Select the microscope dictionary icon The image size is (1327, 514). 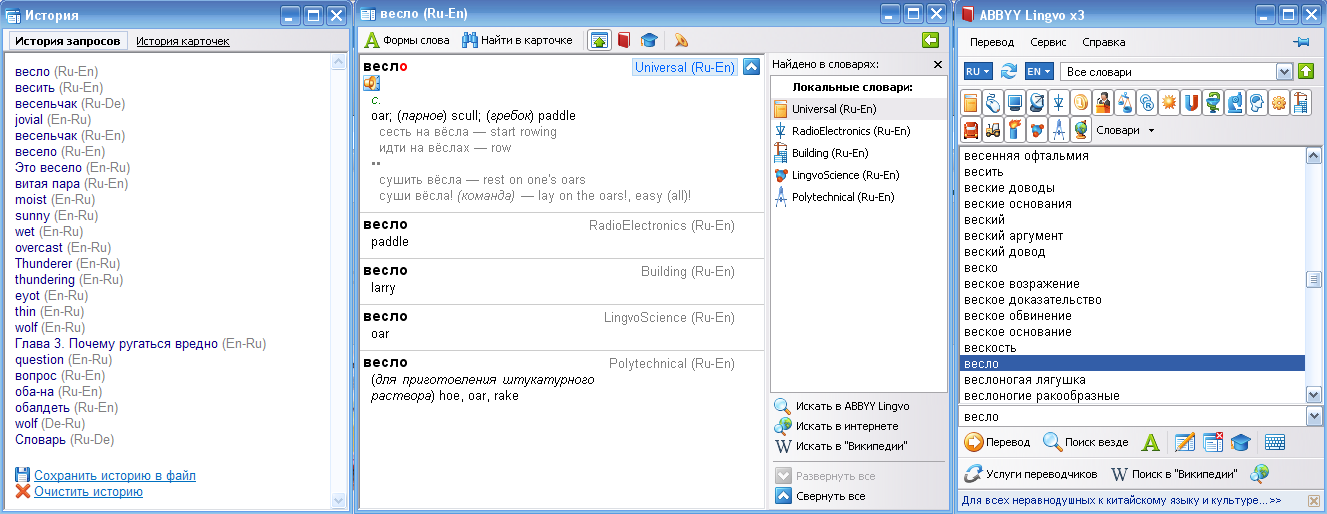click(1235, 102)
